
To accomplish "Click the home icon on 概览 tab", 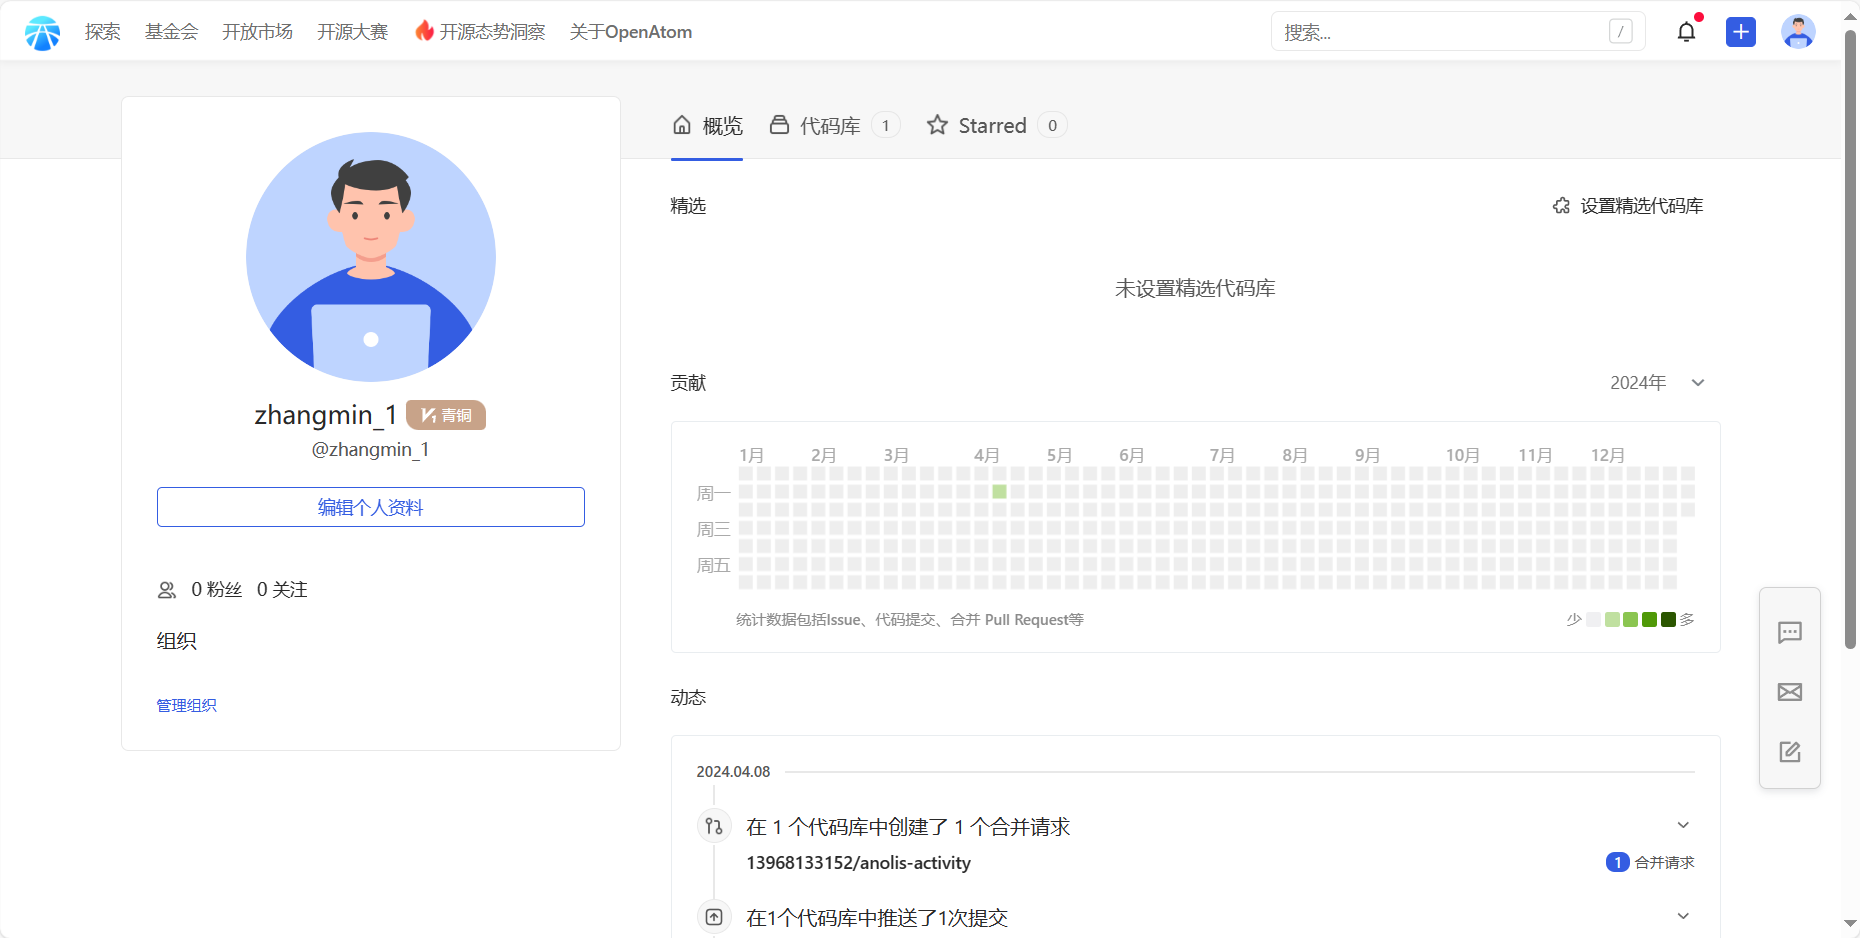I will click(x=682, y=125).
